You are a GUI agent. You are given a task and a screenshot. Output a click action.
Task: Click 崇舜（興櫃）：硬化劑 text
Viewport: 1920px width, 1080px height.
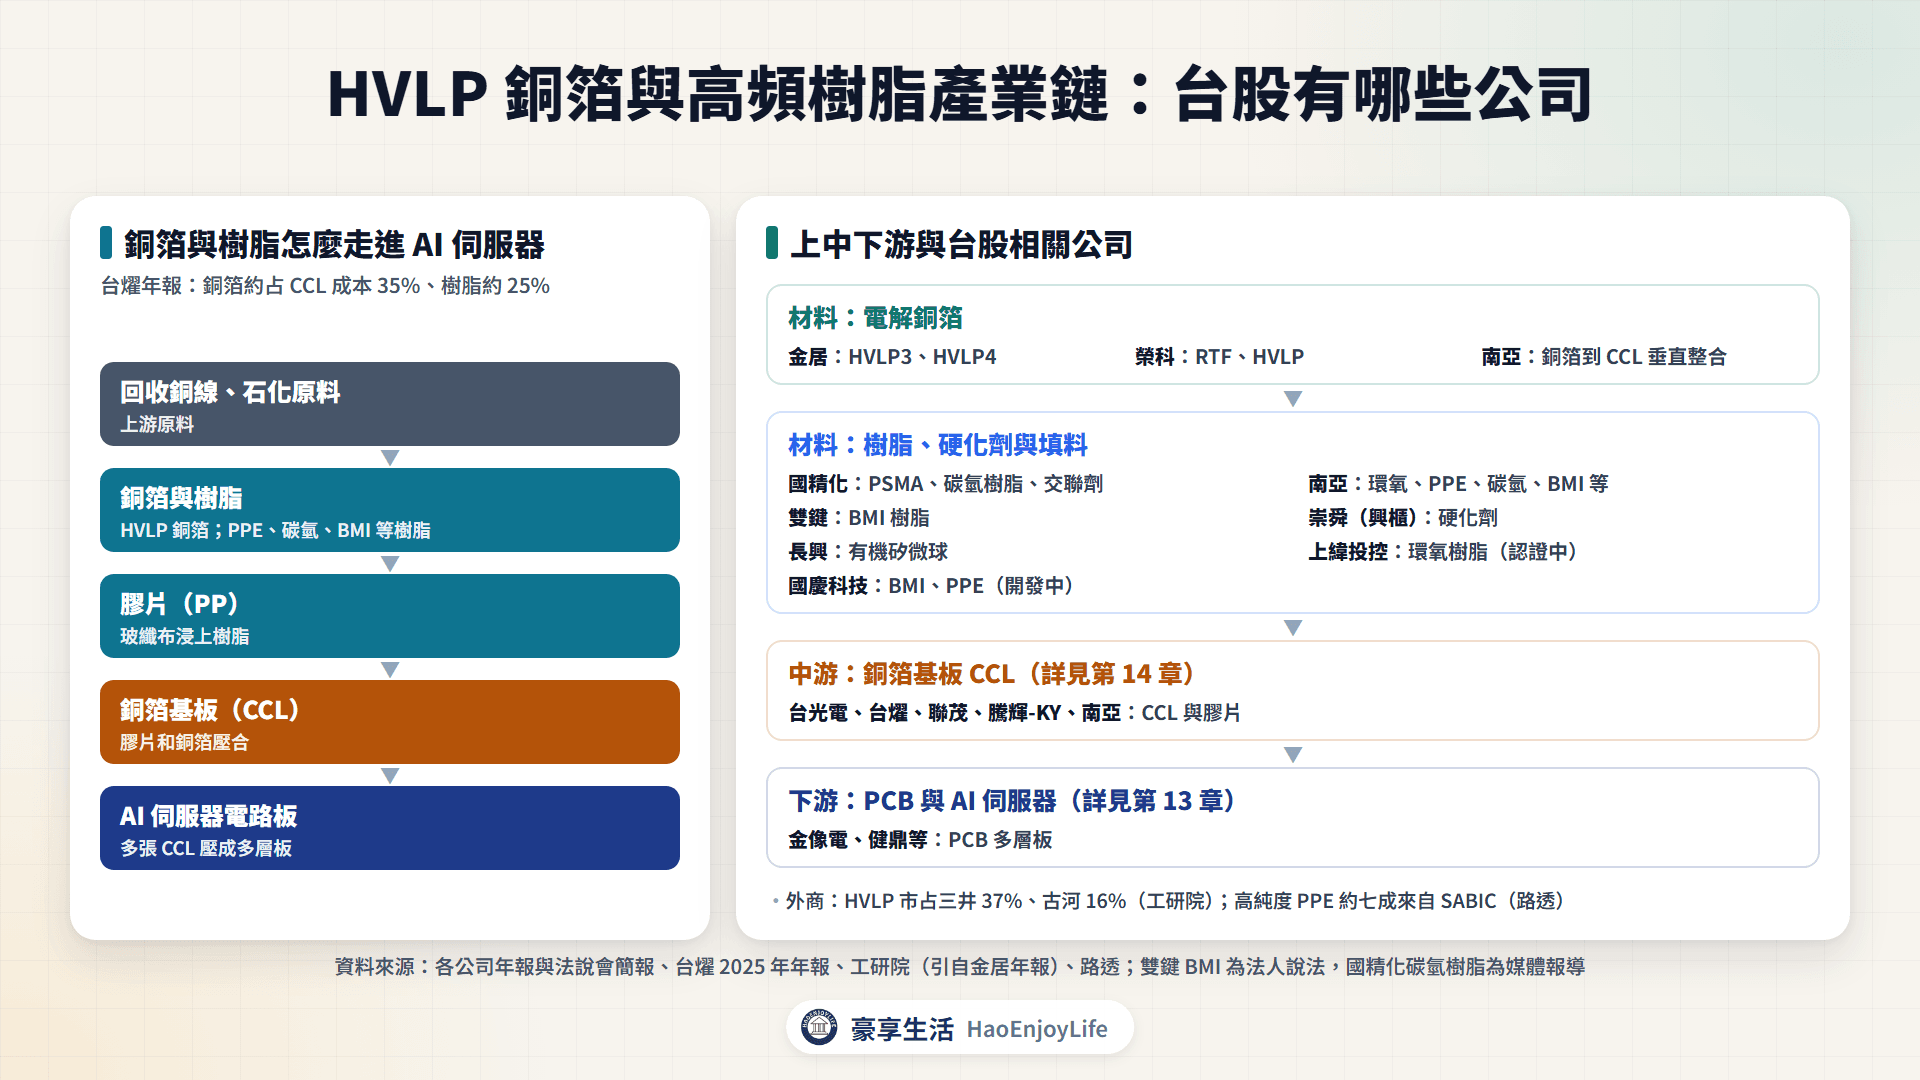click(x=1403, y=518)
